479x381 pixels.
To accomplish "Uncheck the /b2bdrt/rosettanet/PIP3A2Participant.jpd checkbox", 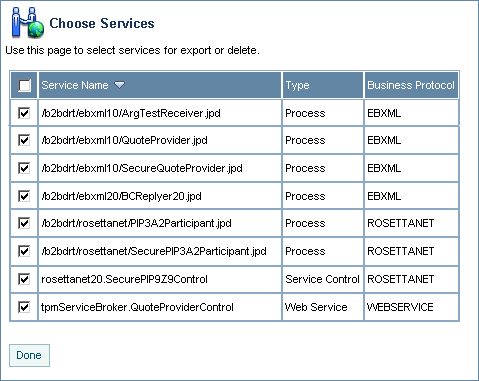I will coord(24,223).
